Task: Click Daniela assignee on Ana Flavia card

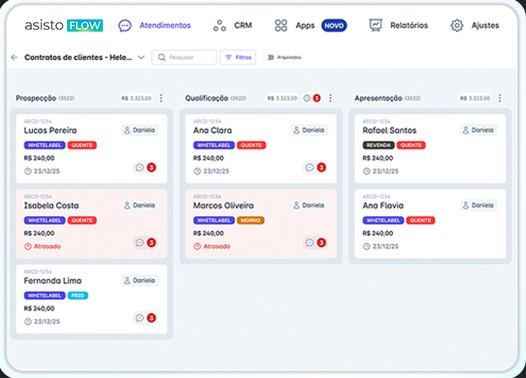Action: pyautogui.click(x=479, y=205)
